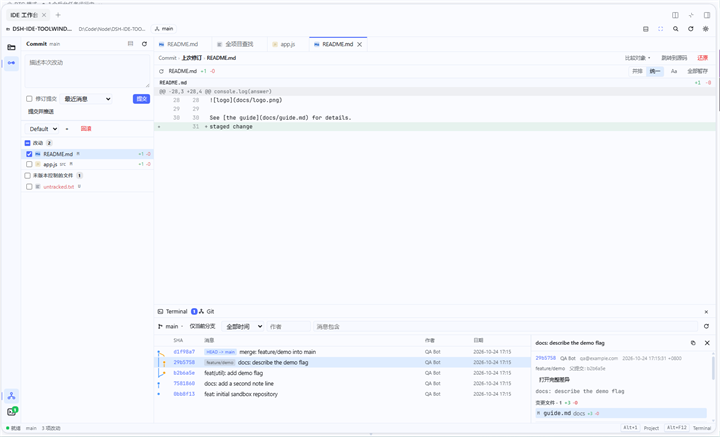Click the small dot button next to Default

pyautogui.click(x=67, y=129)
